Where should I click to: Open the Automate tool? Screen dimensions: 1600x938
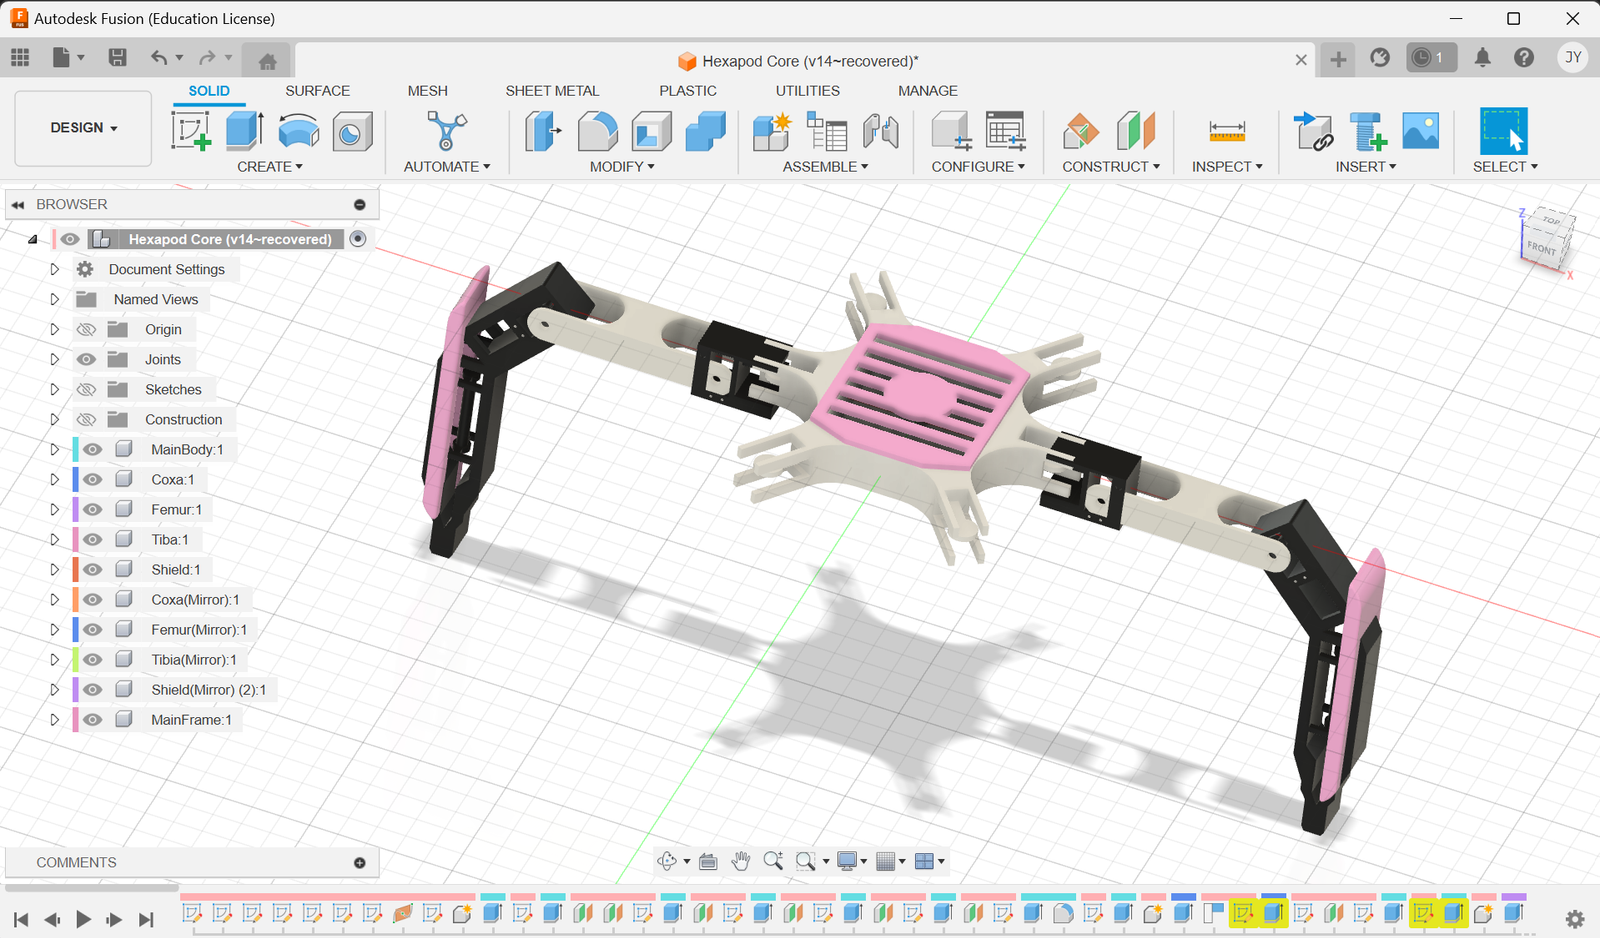[x=445, y=131]
